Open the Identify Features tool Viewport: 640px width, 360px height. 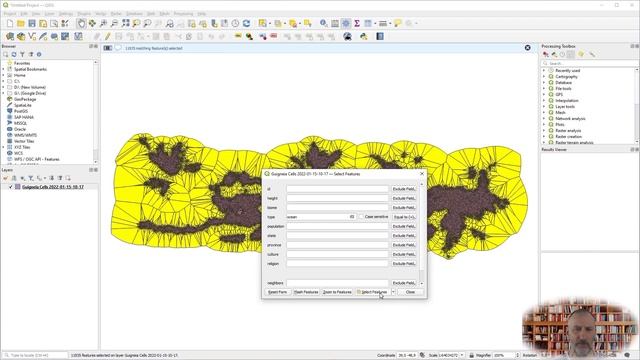pos(323,24)
